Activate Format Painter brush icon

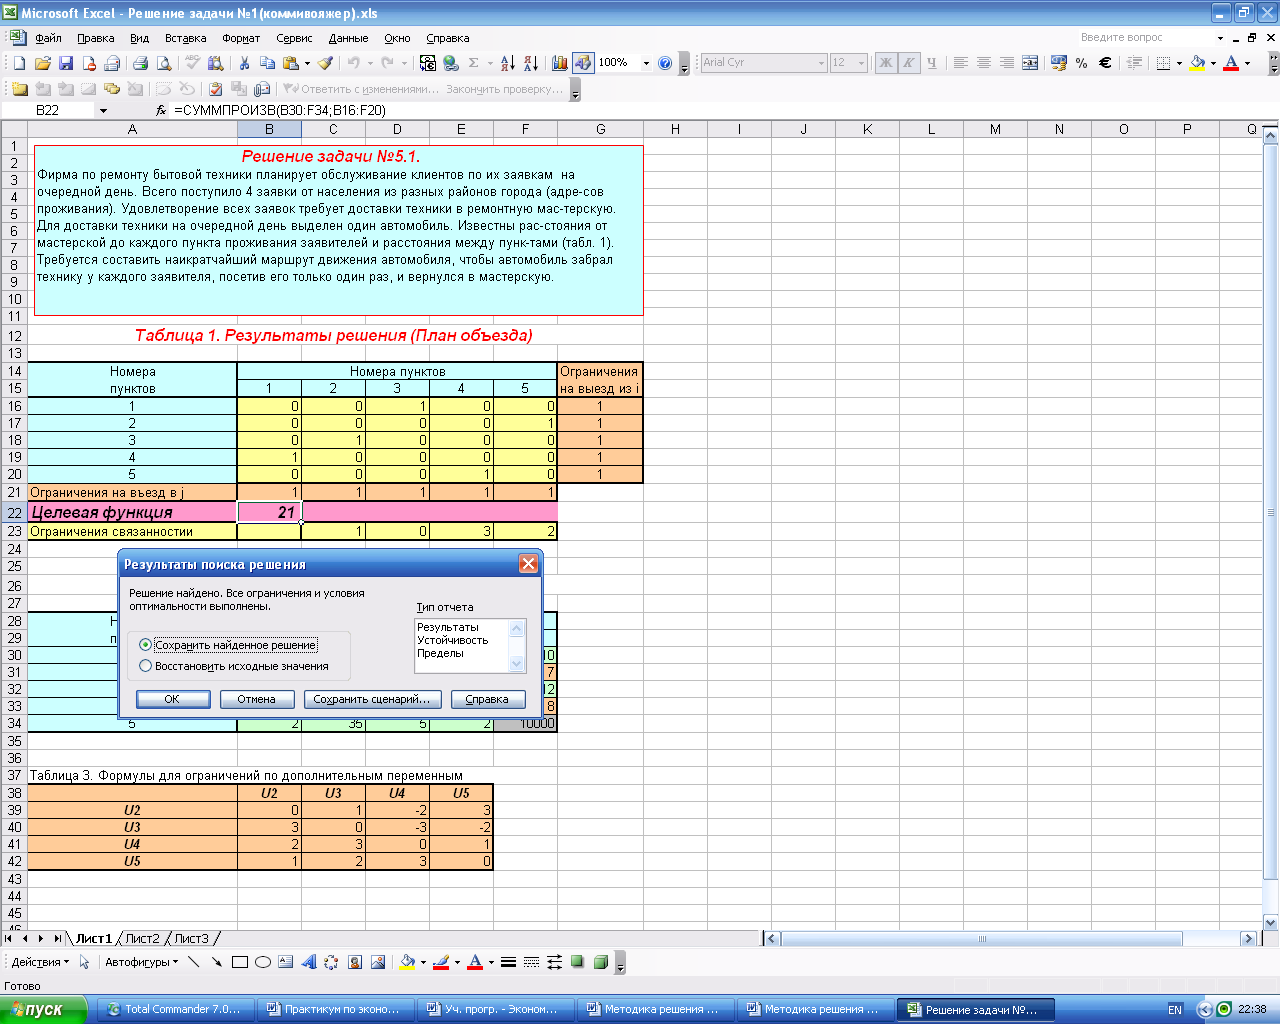click(325, 63)
